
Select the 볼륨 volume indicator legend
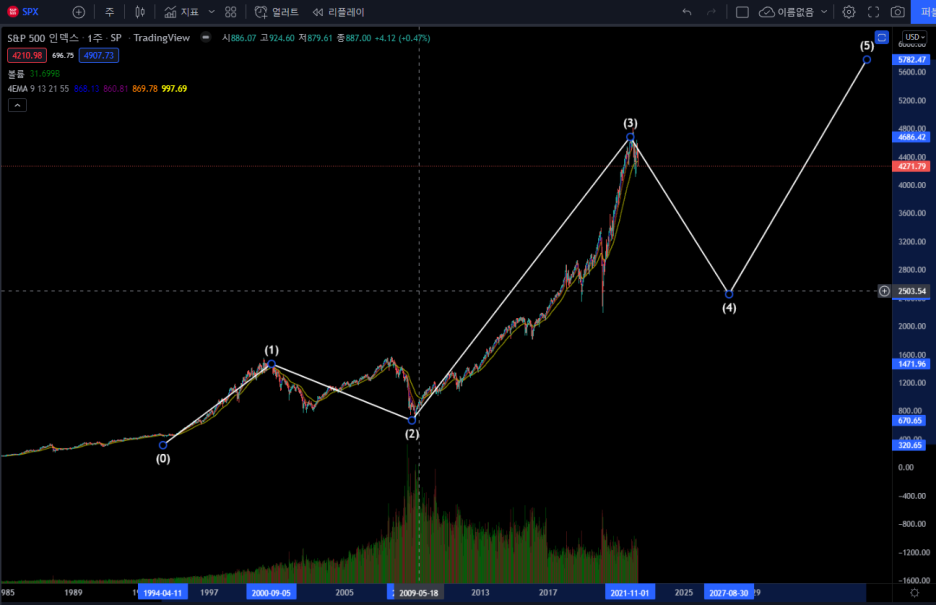[x=16, y=73]
